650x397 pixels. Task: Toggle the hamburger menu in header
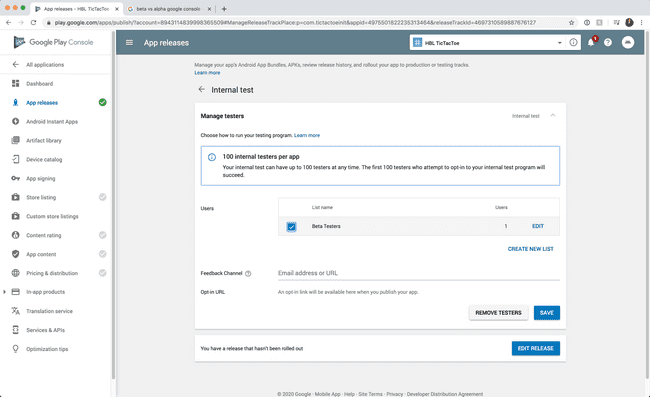[129, 42]
